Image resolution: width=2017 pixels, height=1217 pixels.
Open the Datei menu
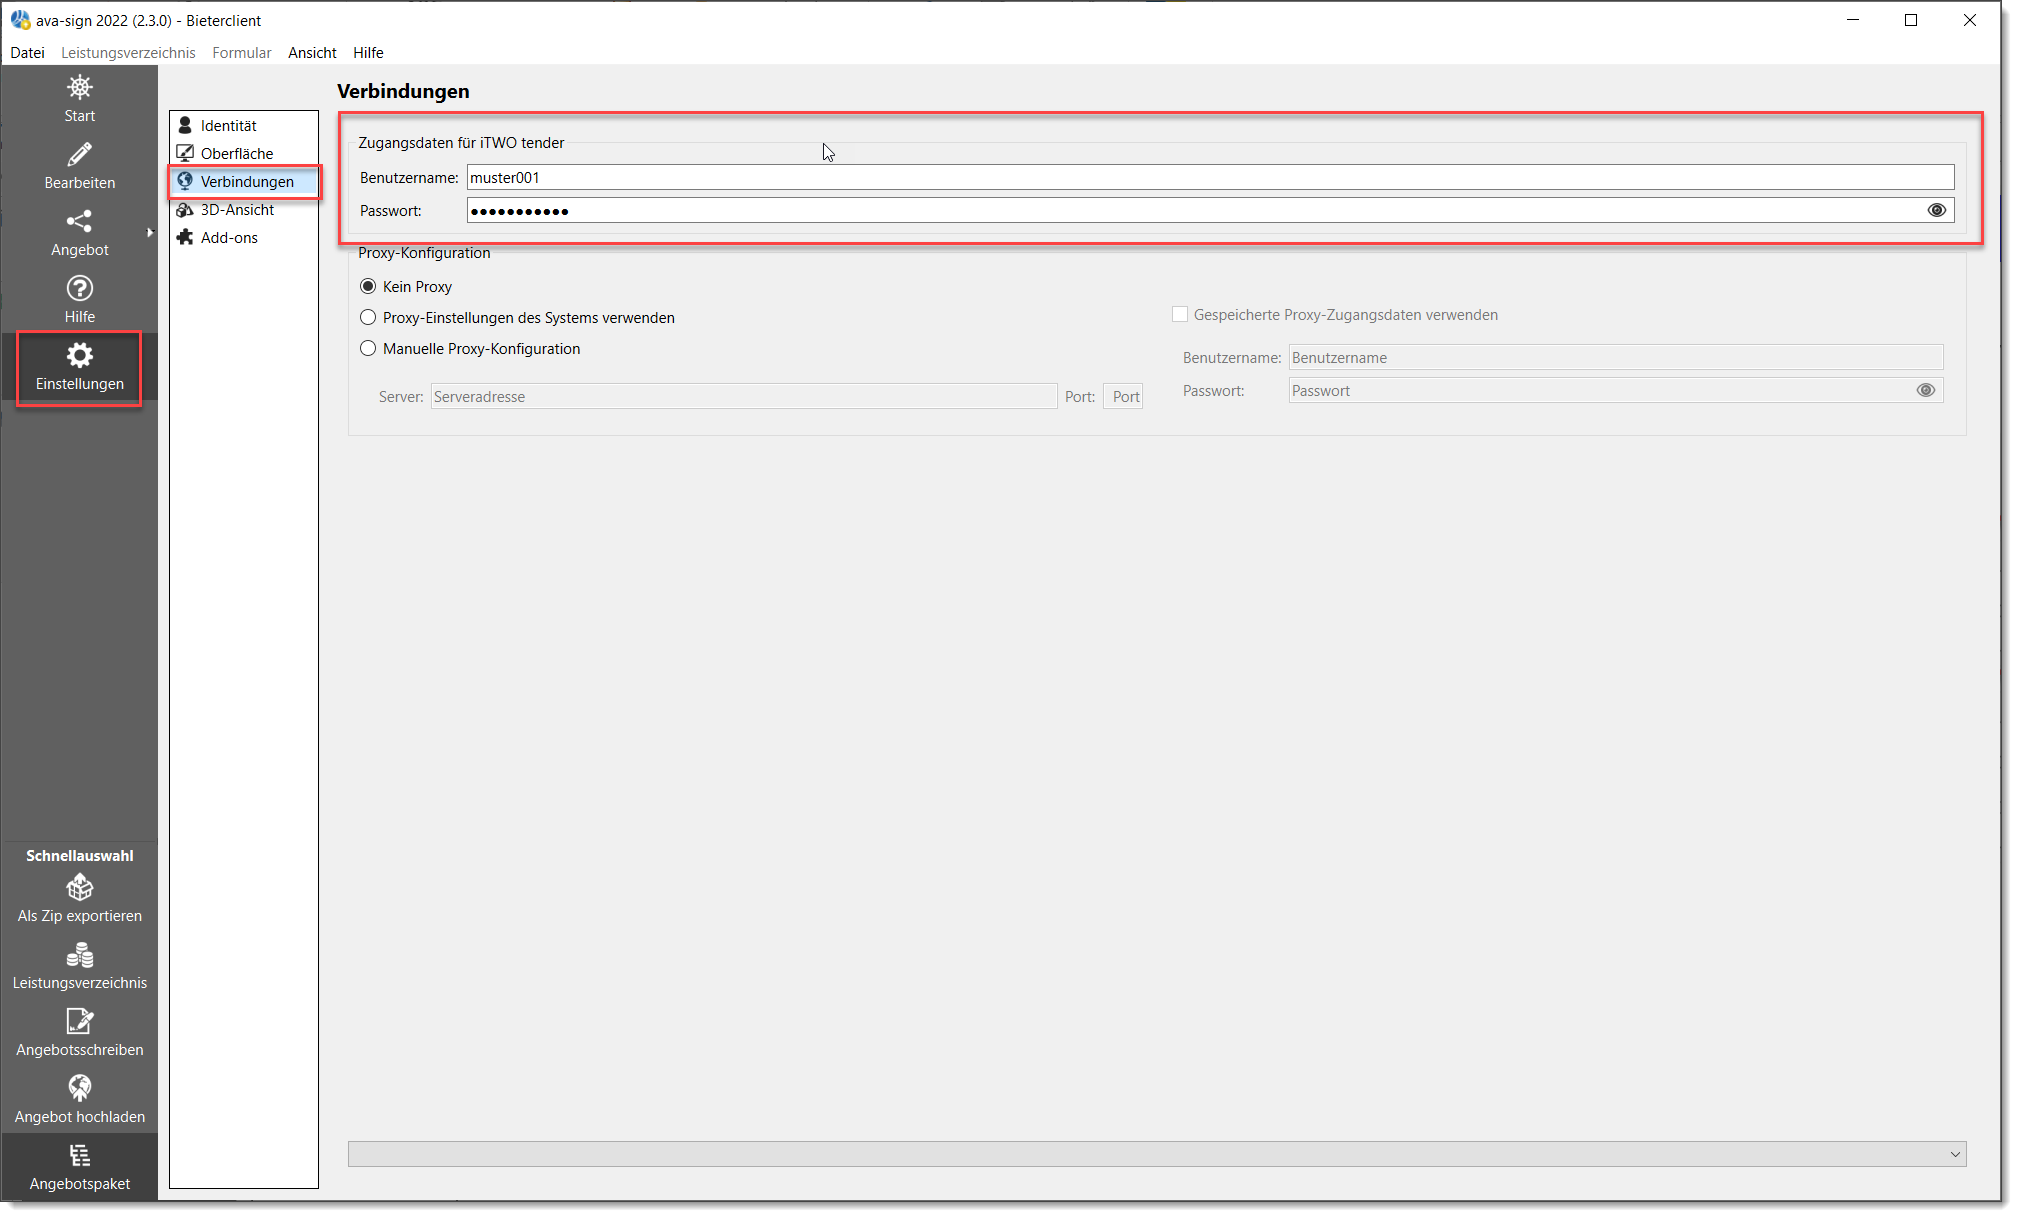27,52
